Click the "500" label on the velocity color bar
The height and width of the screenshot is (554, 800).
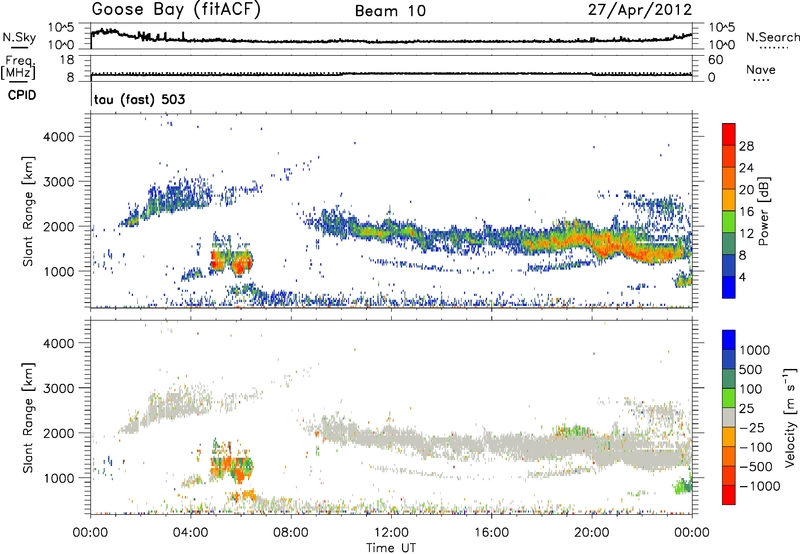pos(750,370)
